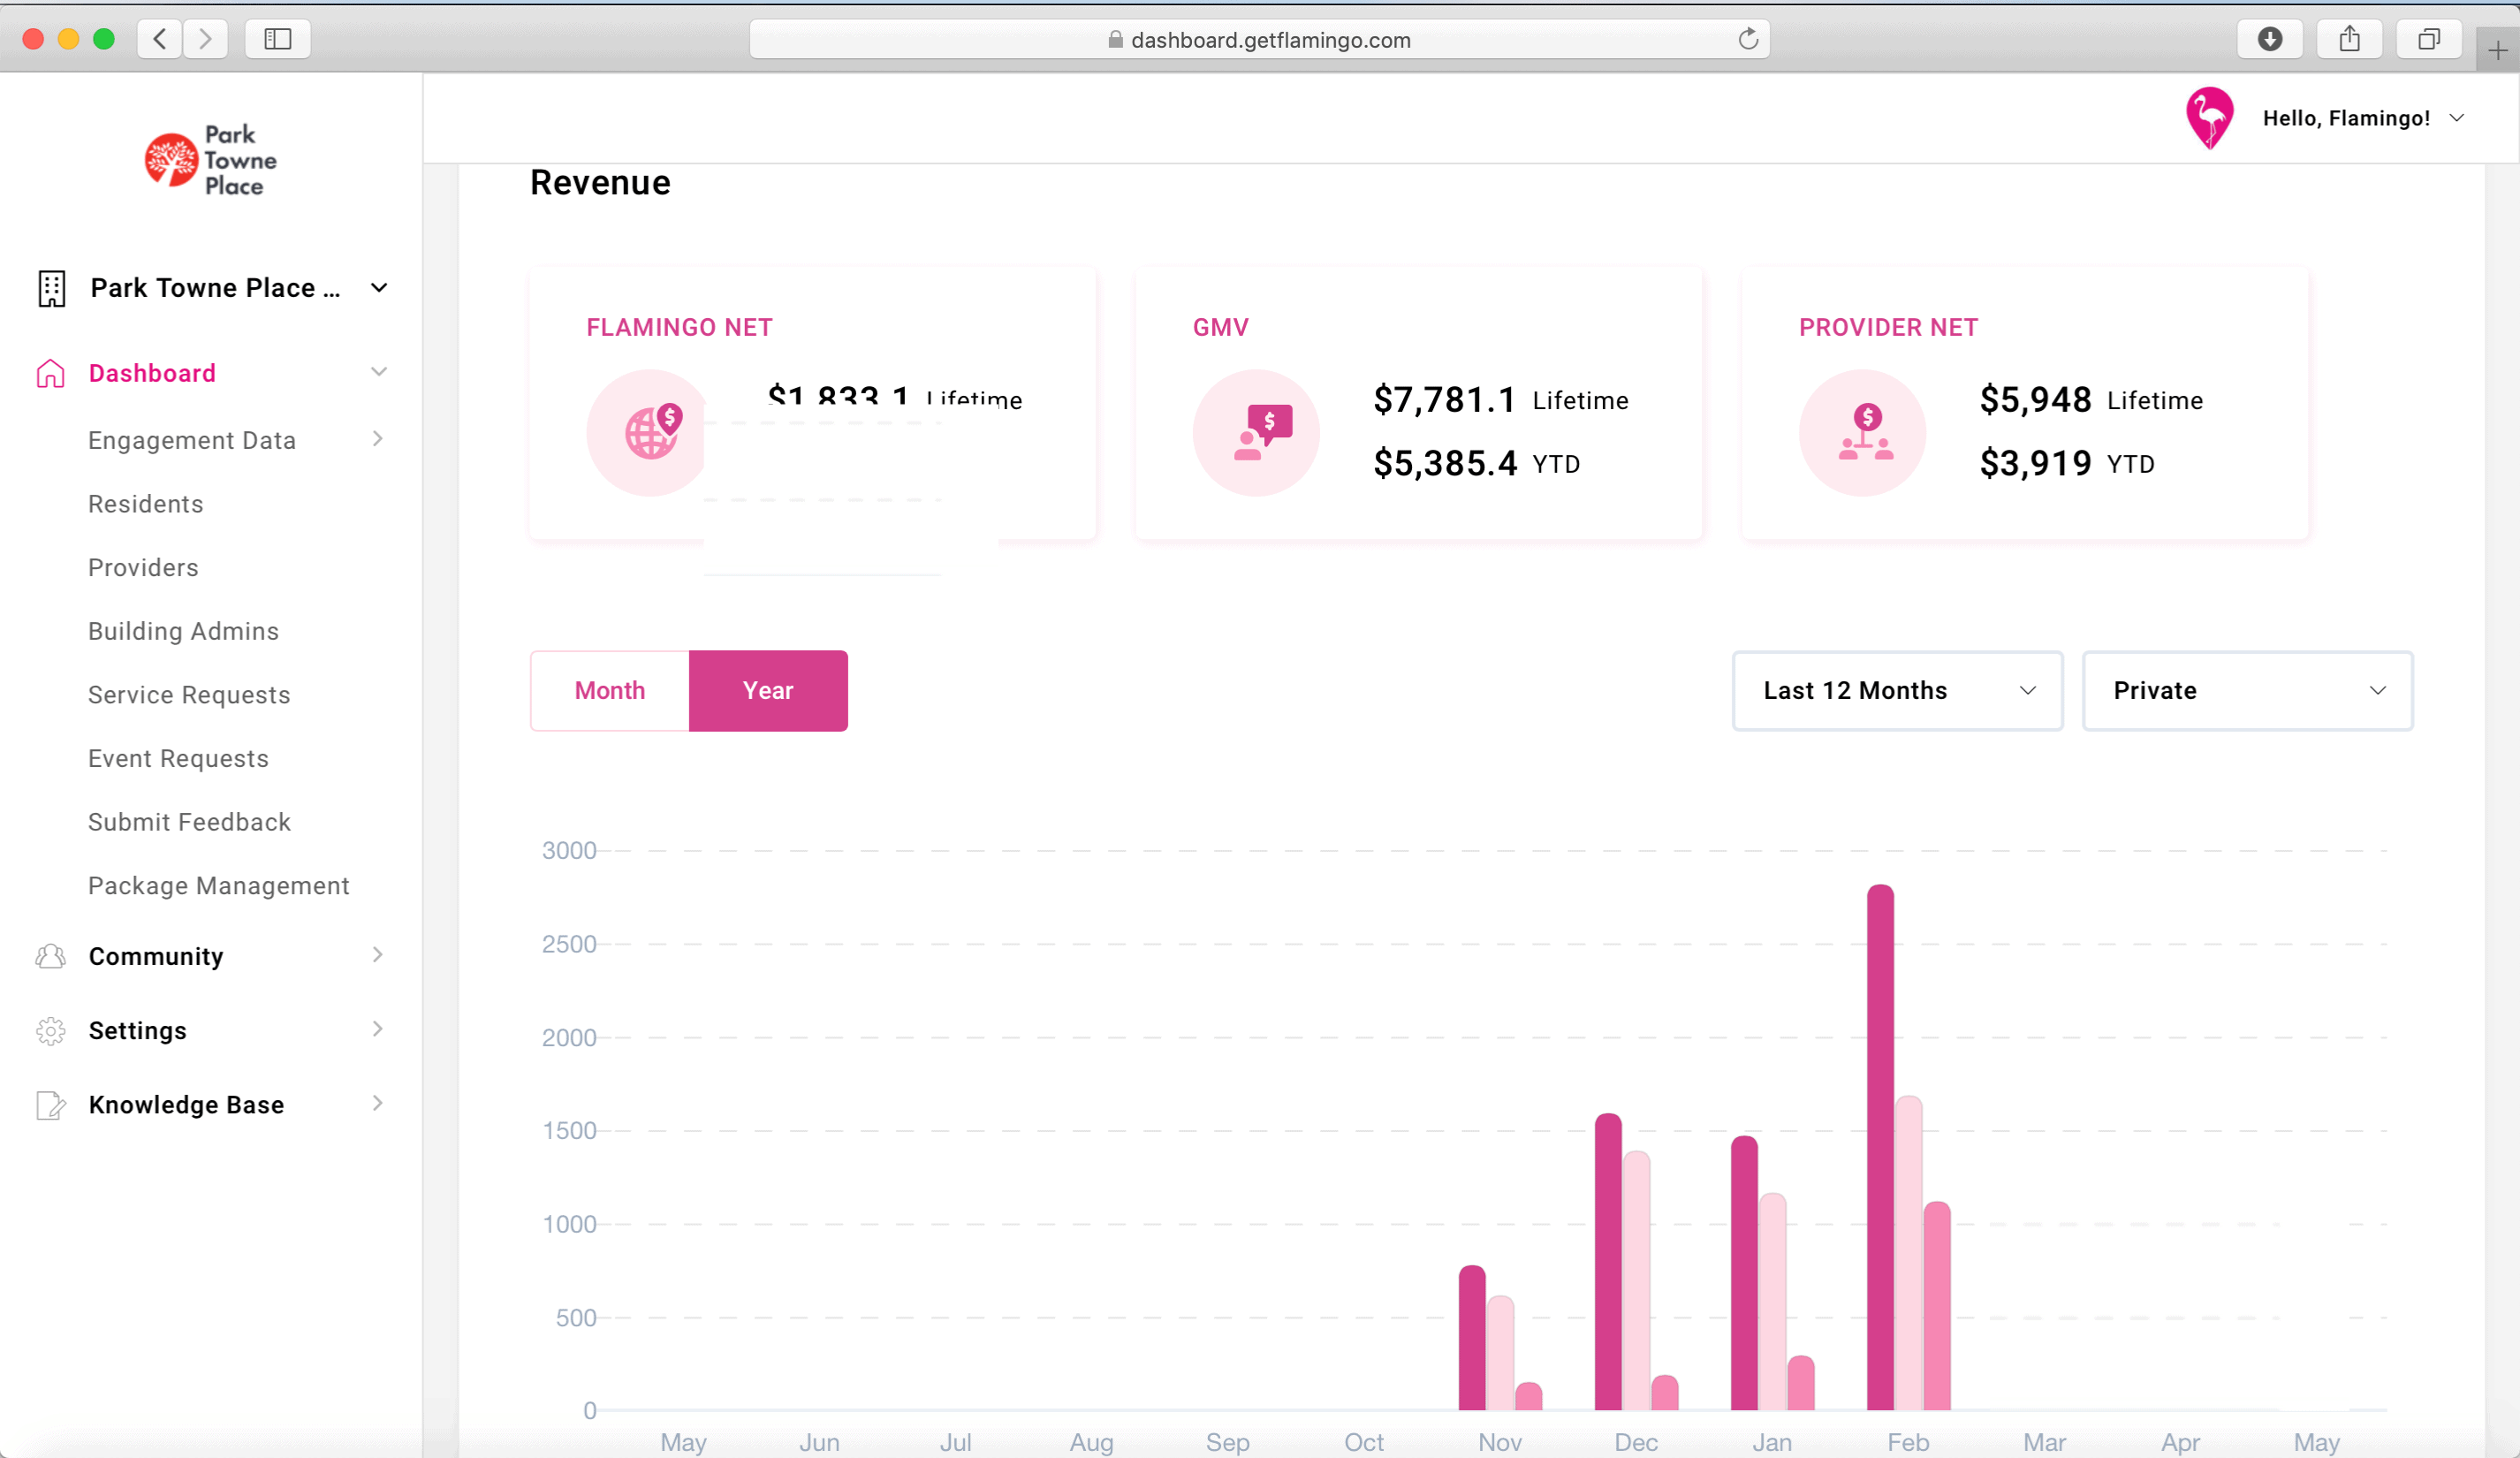Click the Community people icon
Image resolution: width=2520 pixels, height=1458 pixels.
pyautogui.click(x=50, y=956)
